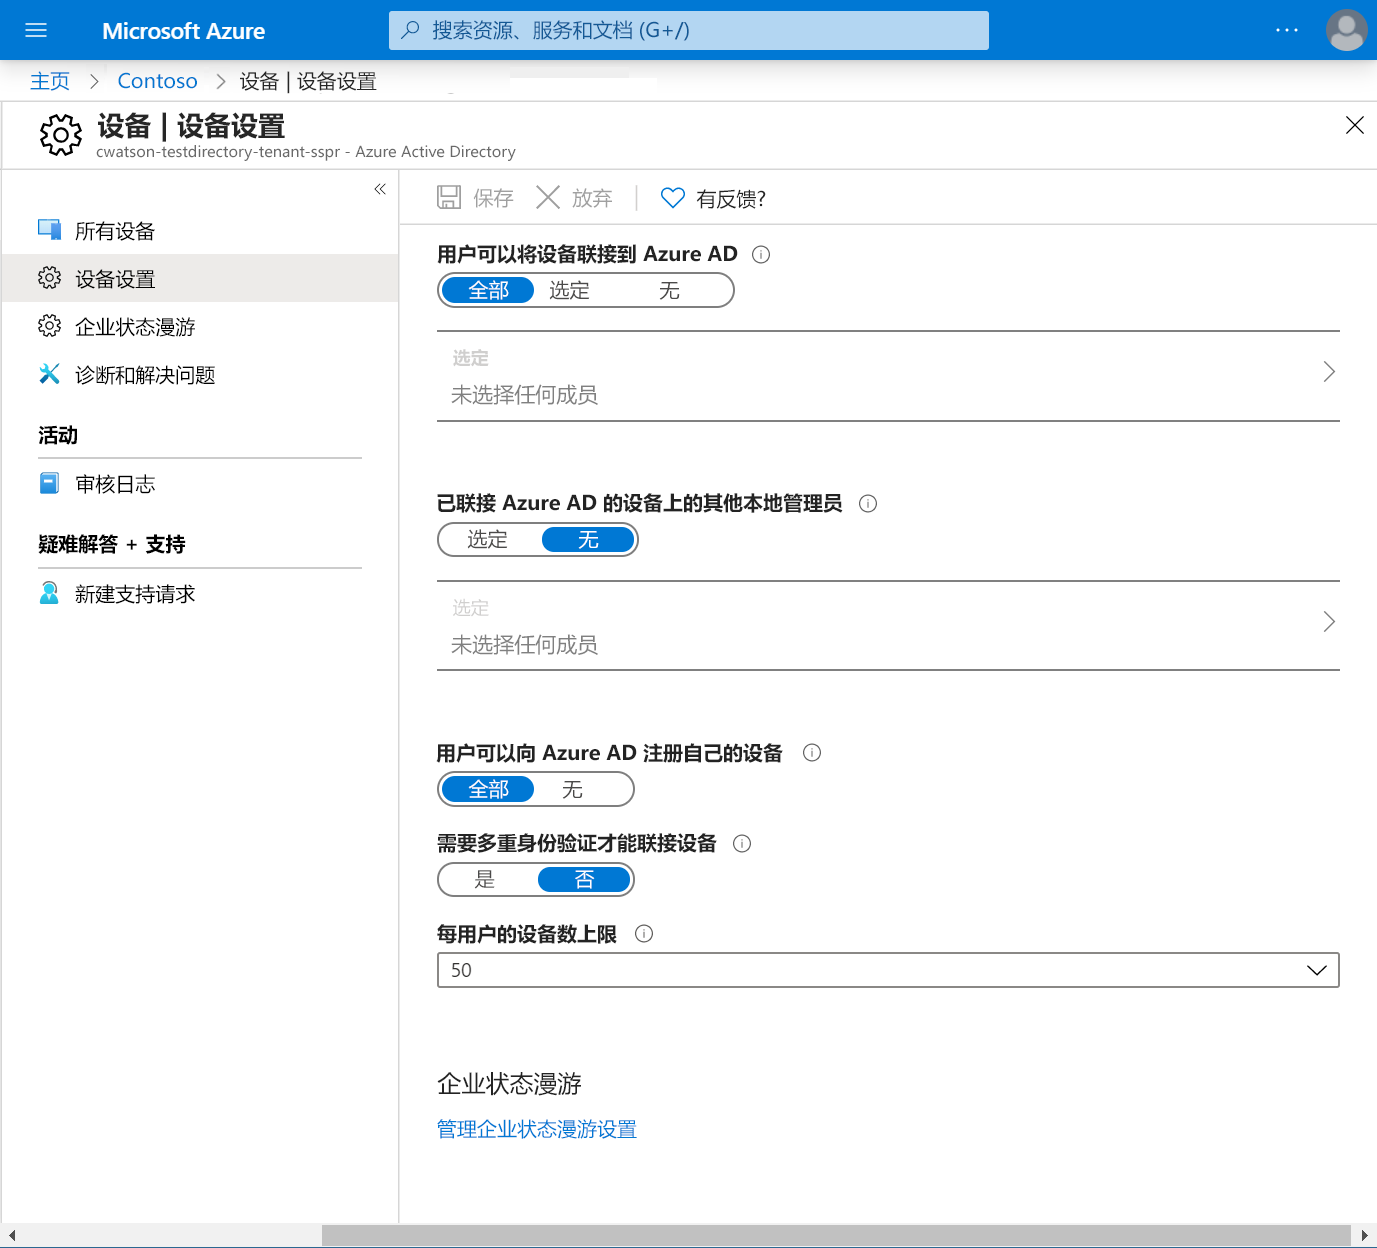Click 未选择任何成员 under join setting

pos(524,395)
